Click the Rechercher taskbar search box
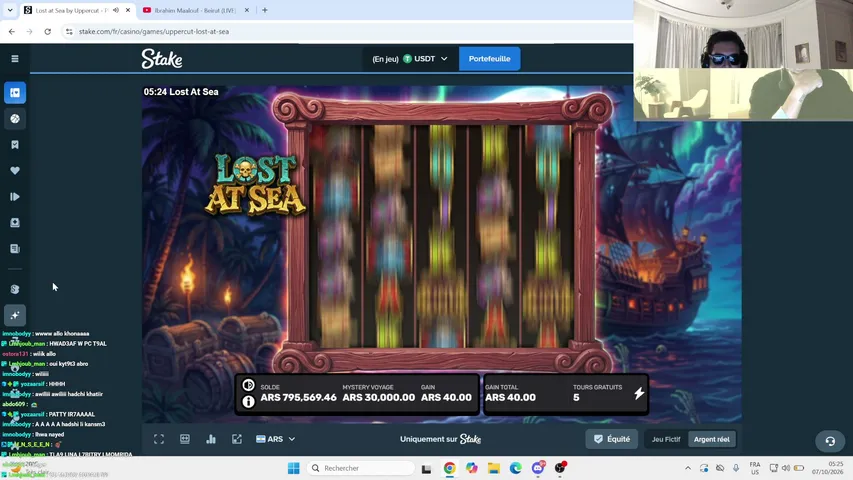The height and width of the screenshot is (480, 853). 361,468
